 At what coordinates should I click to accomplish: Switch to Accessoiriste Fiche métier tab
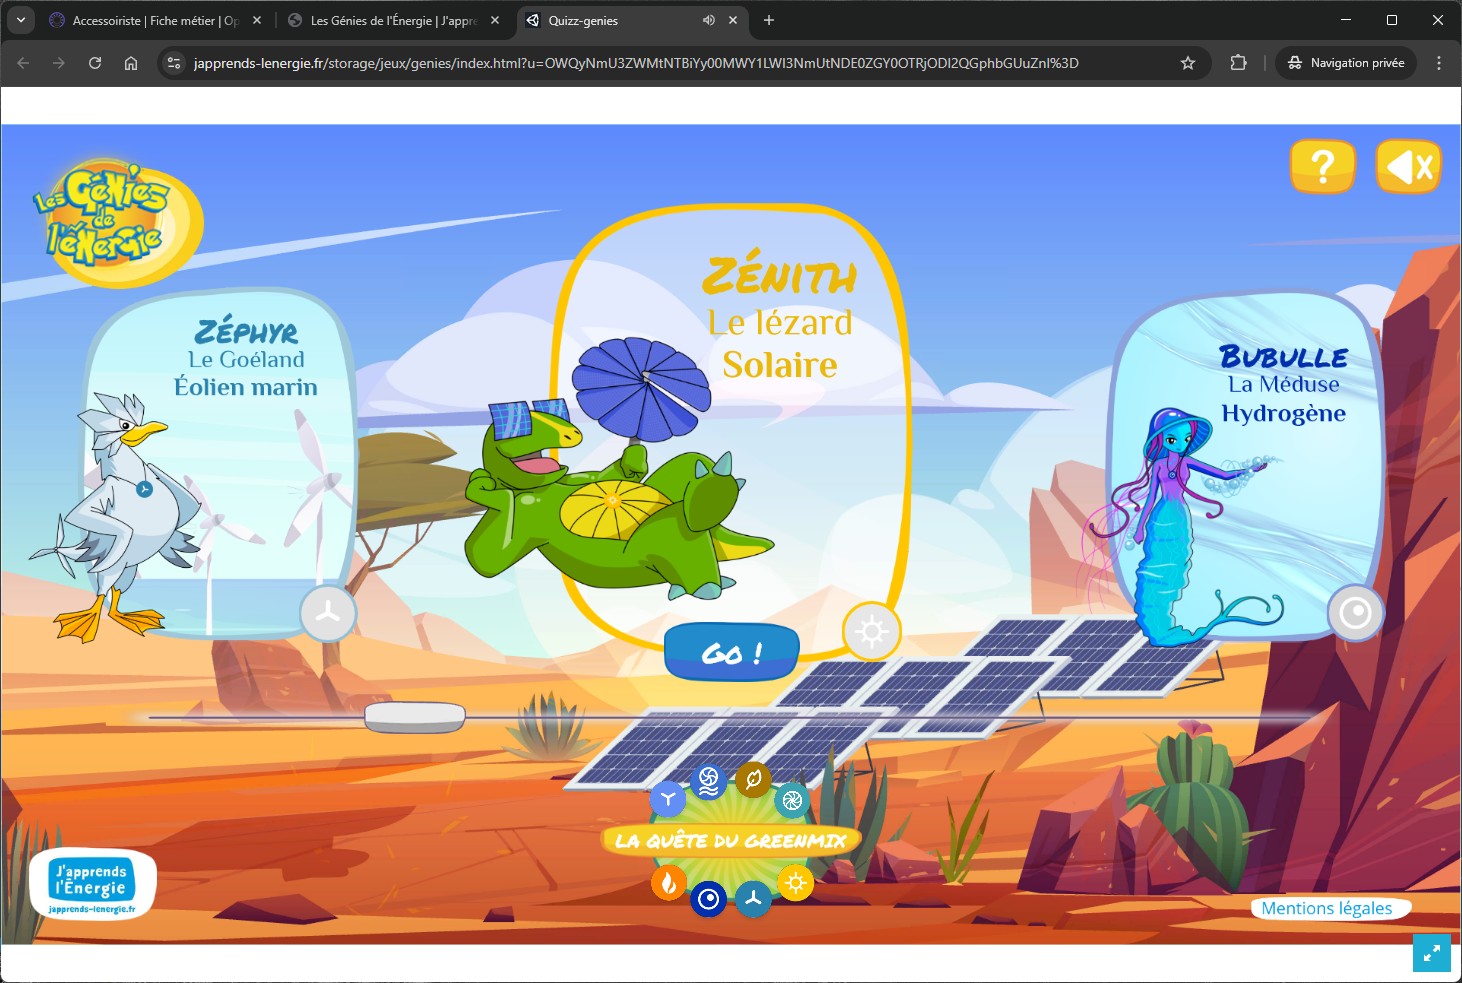point(155,20)
